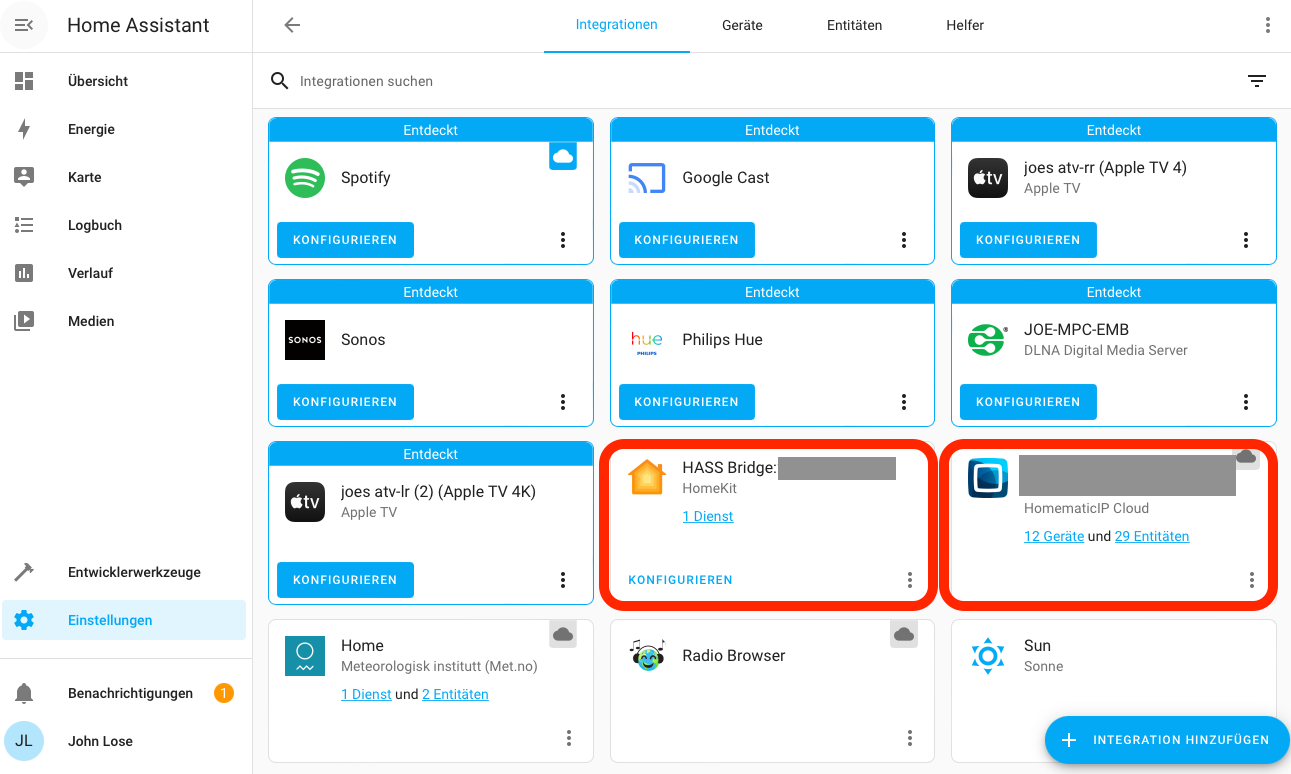Switch to the Entitäten tab
Image resolution: width=1291 pixels, height=774 pixels.
coord(854,25)
